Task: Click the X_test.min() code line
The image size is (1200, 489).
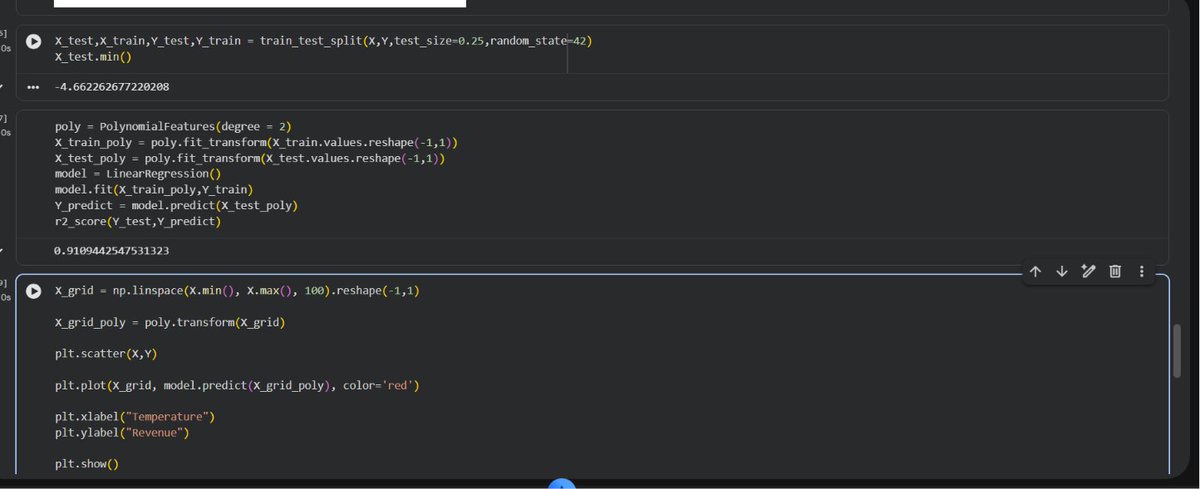Action: [92, 57]
